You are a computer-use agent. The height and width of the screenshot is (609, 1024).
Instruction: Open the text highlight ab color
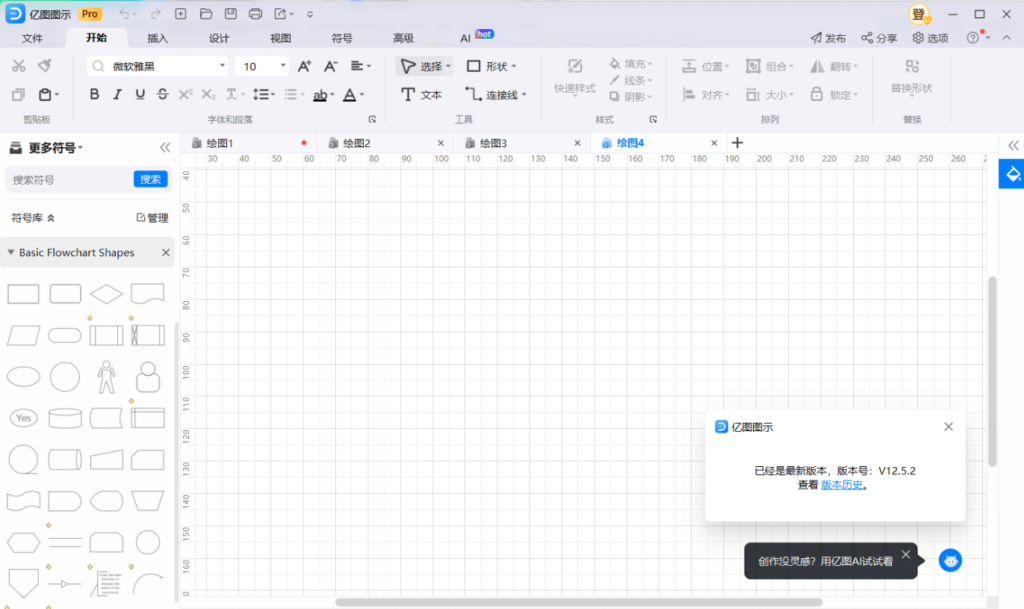click(x=323, y=95)
